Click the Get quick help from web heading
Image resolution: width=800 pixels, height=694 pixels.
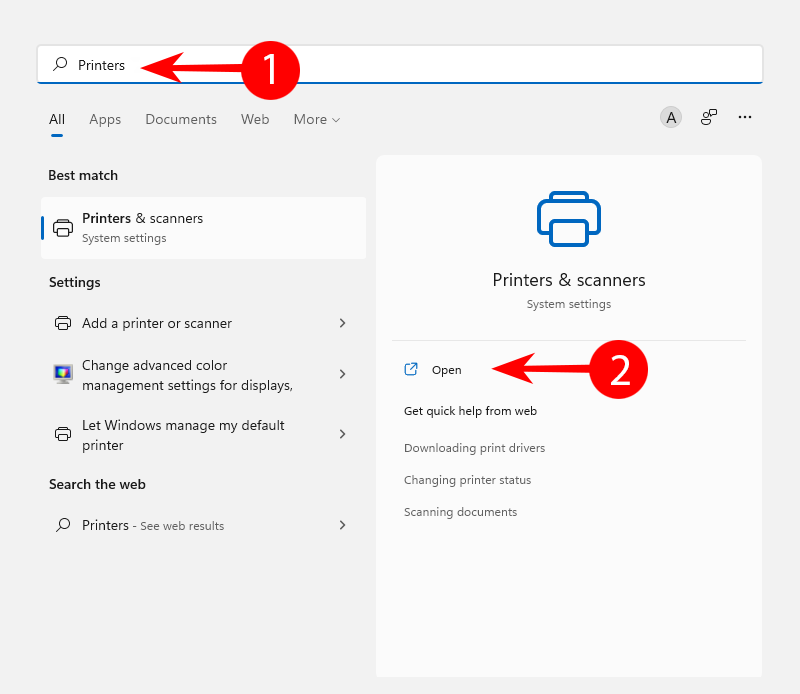(x=470, y=411)
